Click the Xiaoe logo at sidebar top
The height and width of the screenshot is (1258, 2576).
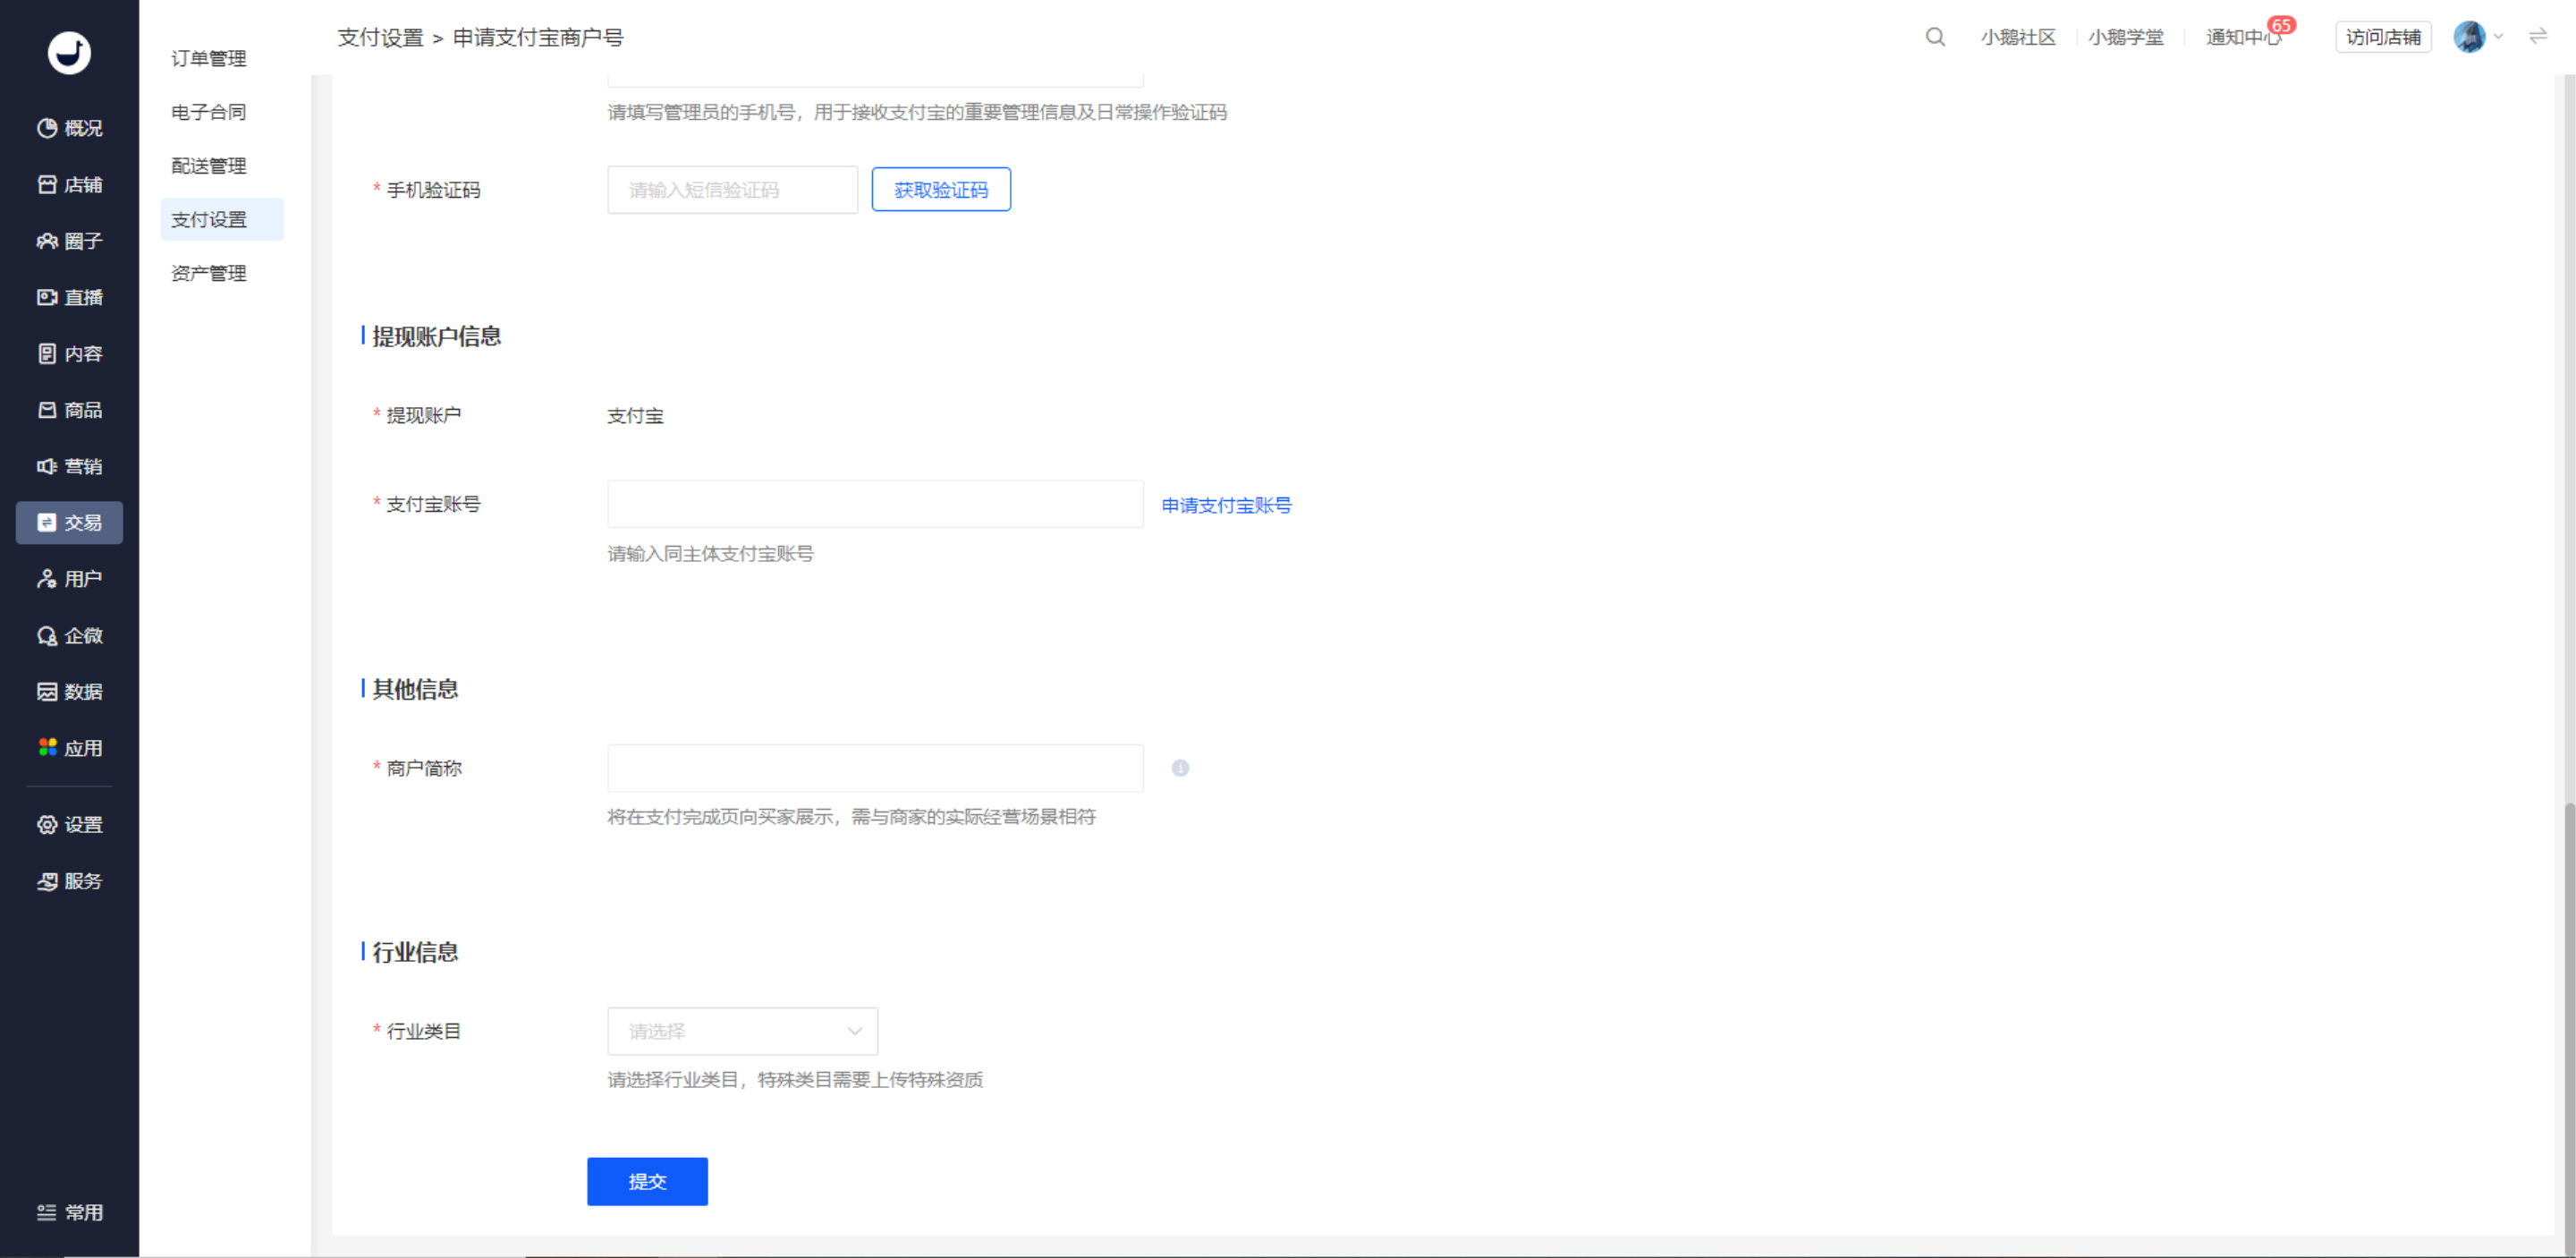click(69, 52)
